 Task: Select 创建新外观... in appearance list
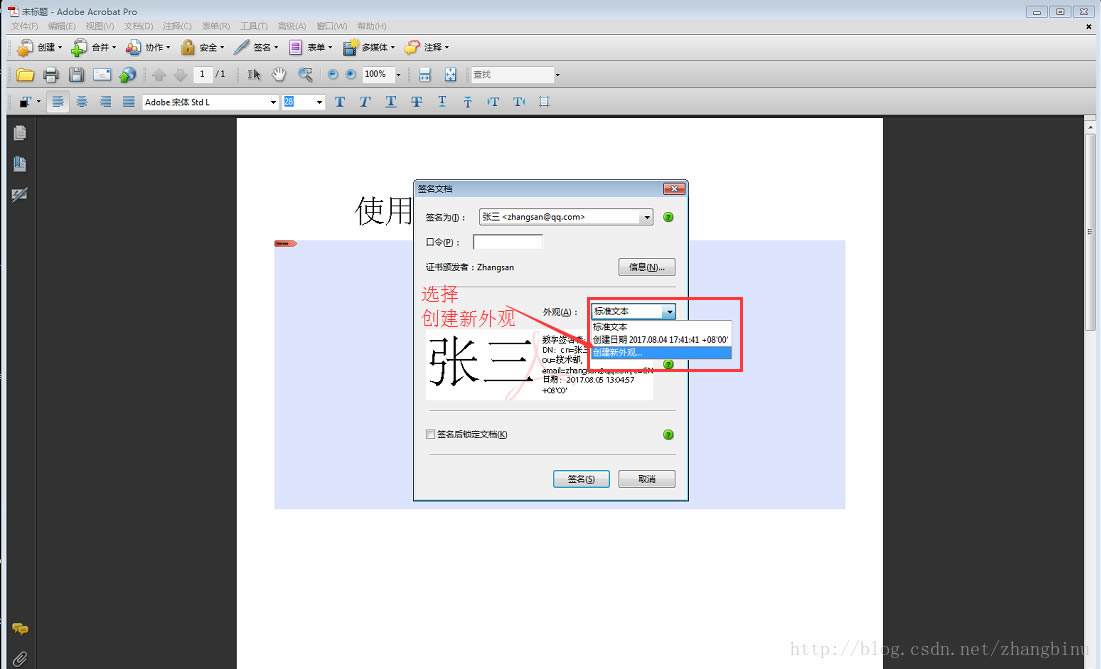(x=661, y=352)
